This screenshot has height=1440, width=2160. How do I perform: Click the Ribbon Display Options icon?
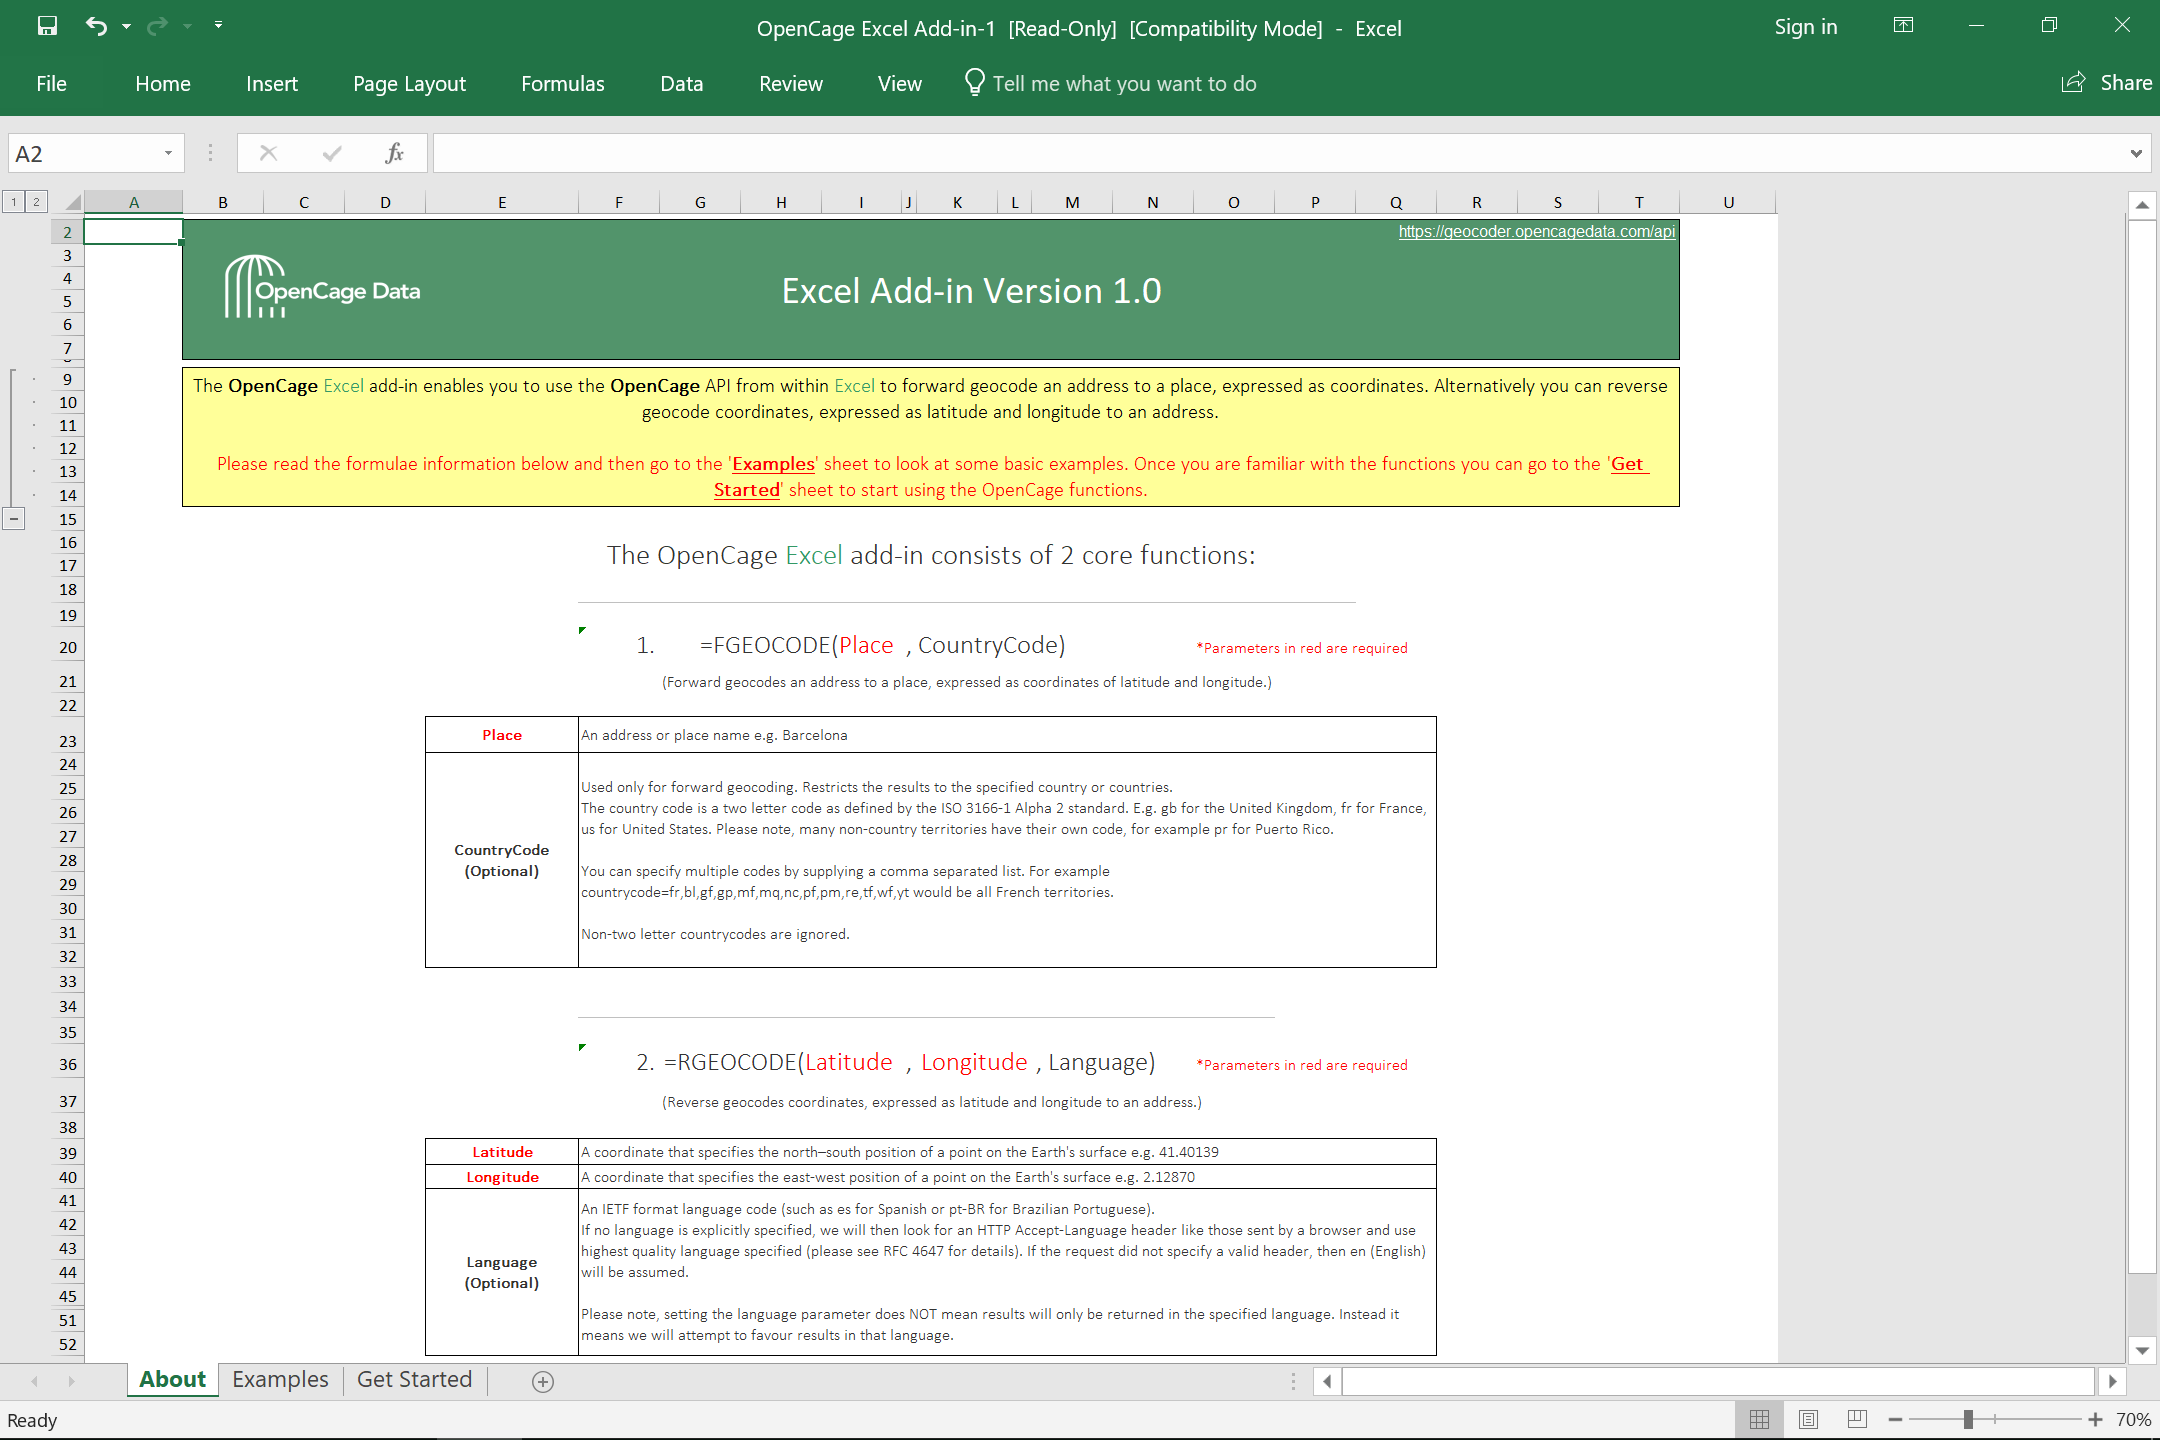(1903, 27)
